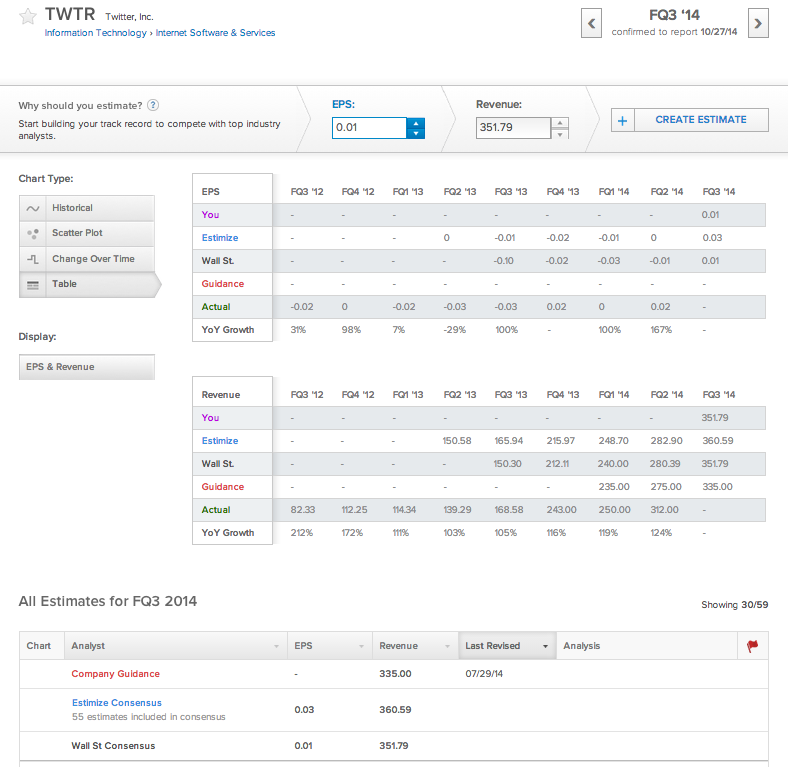
Task: Open the EPS & Revenue display dropdown
Action: pos(87,367)
